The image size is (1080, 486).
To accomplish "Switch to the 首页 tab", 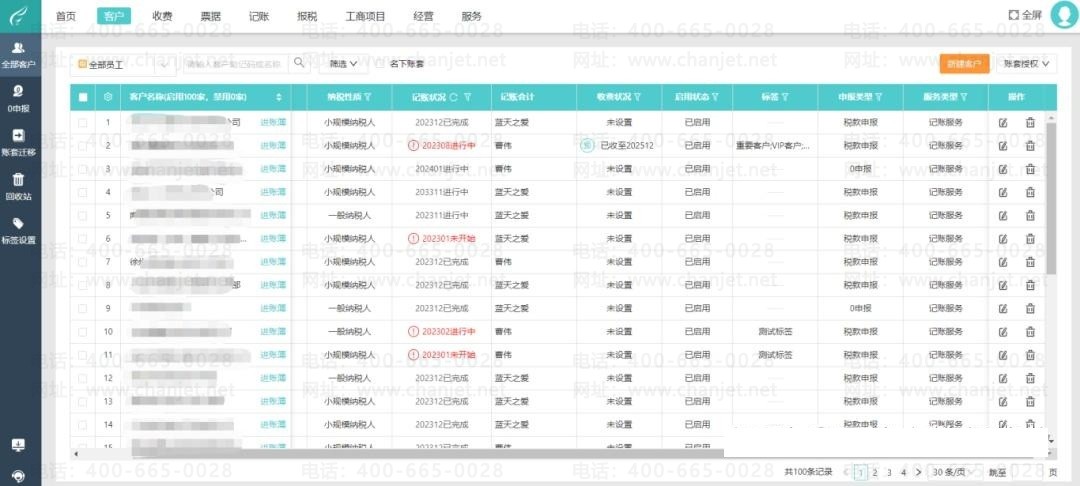I will click(65, 16).
